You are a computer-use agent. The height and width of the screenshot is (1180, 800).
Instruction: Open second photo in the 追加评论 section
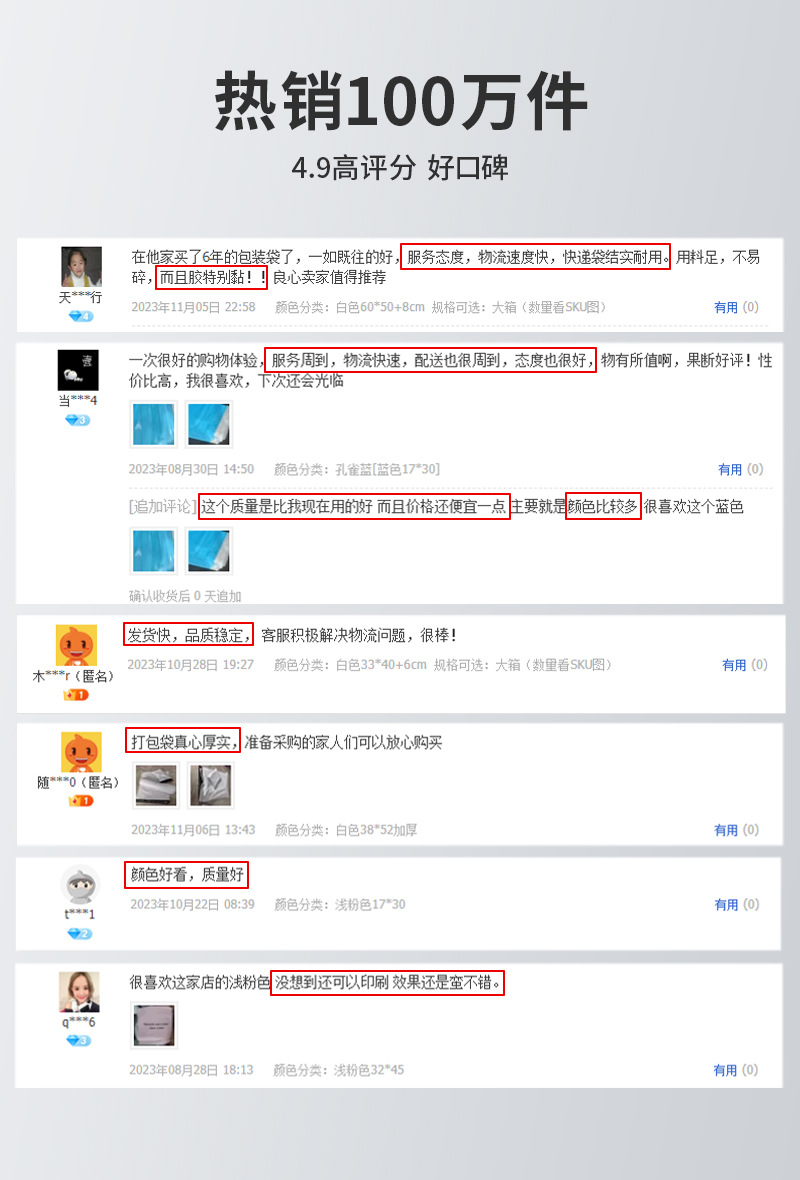tap(208, 551)
